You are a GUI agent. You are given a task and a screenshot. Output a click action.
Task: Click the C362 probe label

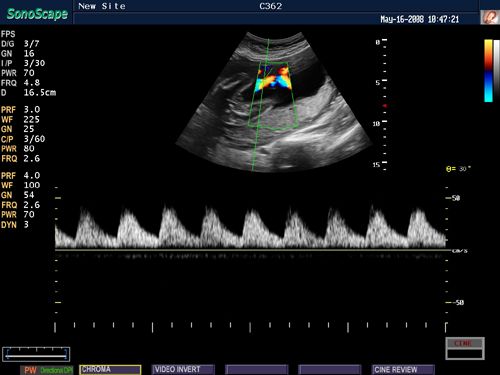(x=271, y=6)
